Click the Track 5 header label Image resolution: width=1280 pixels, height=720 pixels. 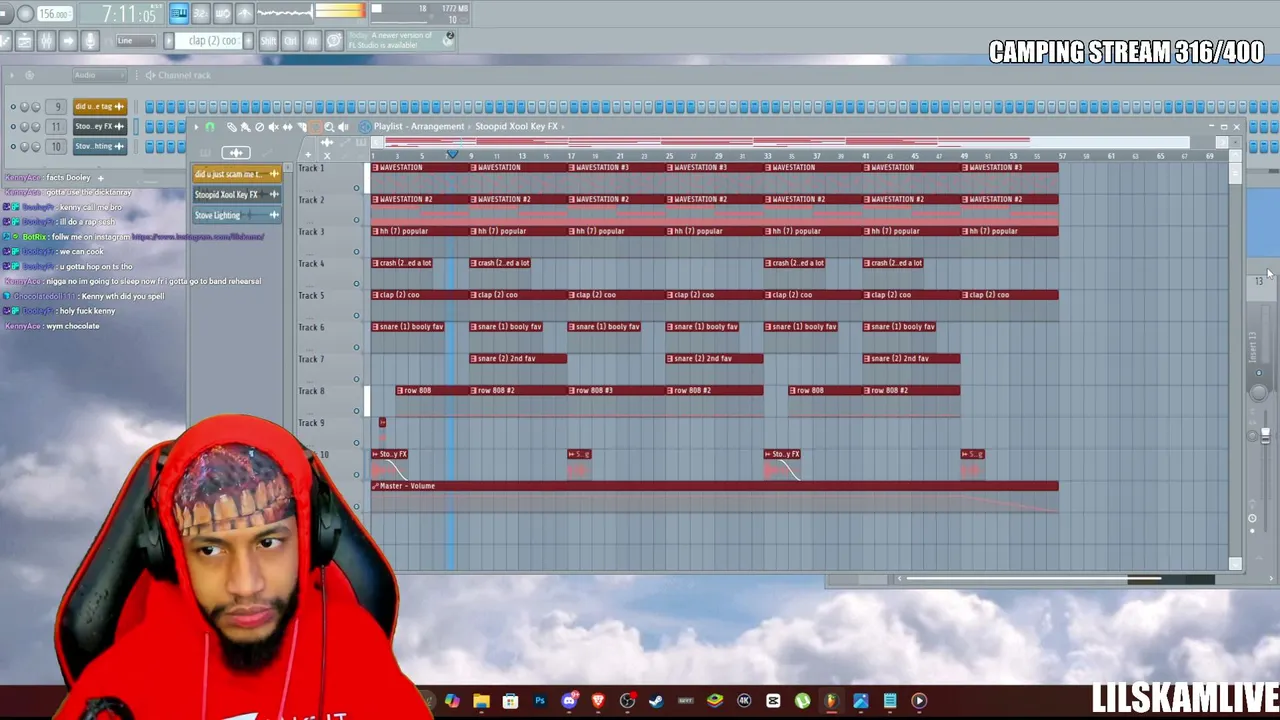click(x=311, y=295)
